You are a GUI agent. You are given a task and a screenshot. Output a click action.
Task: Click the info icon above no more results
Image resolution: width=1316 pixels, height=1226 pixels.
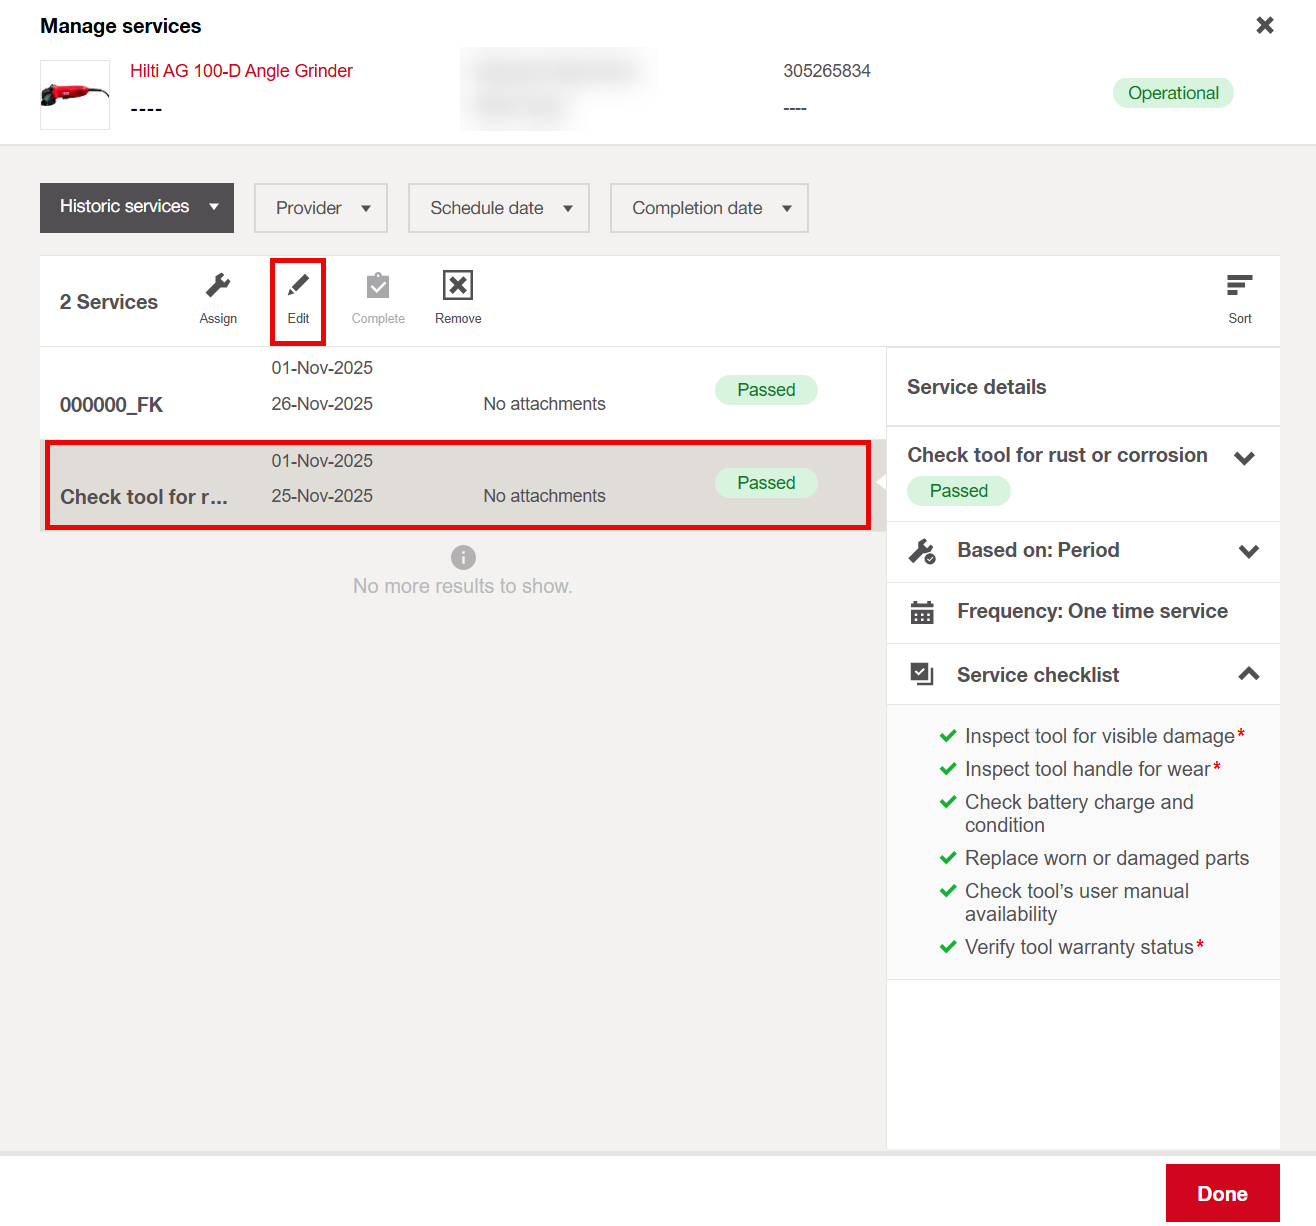click(x=463, y=557)
